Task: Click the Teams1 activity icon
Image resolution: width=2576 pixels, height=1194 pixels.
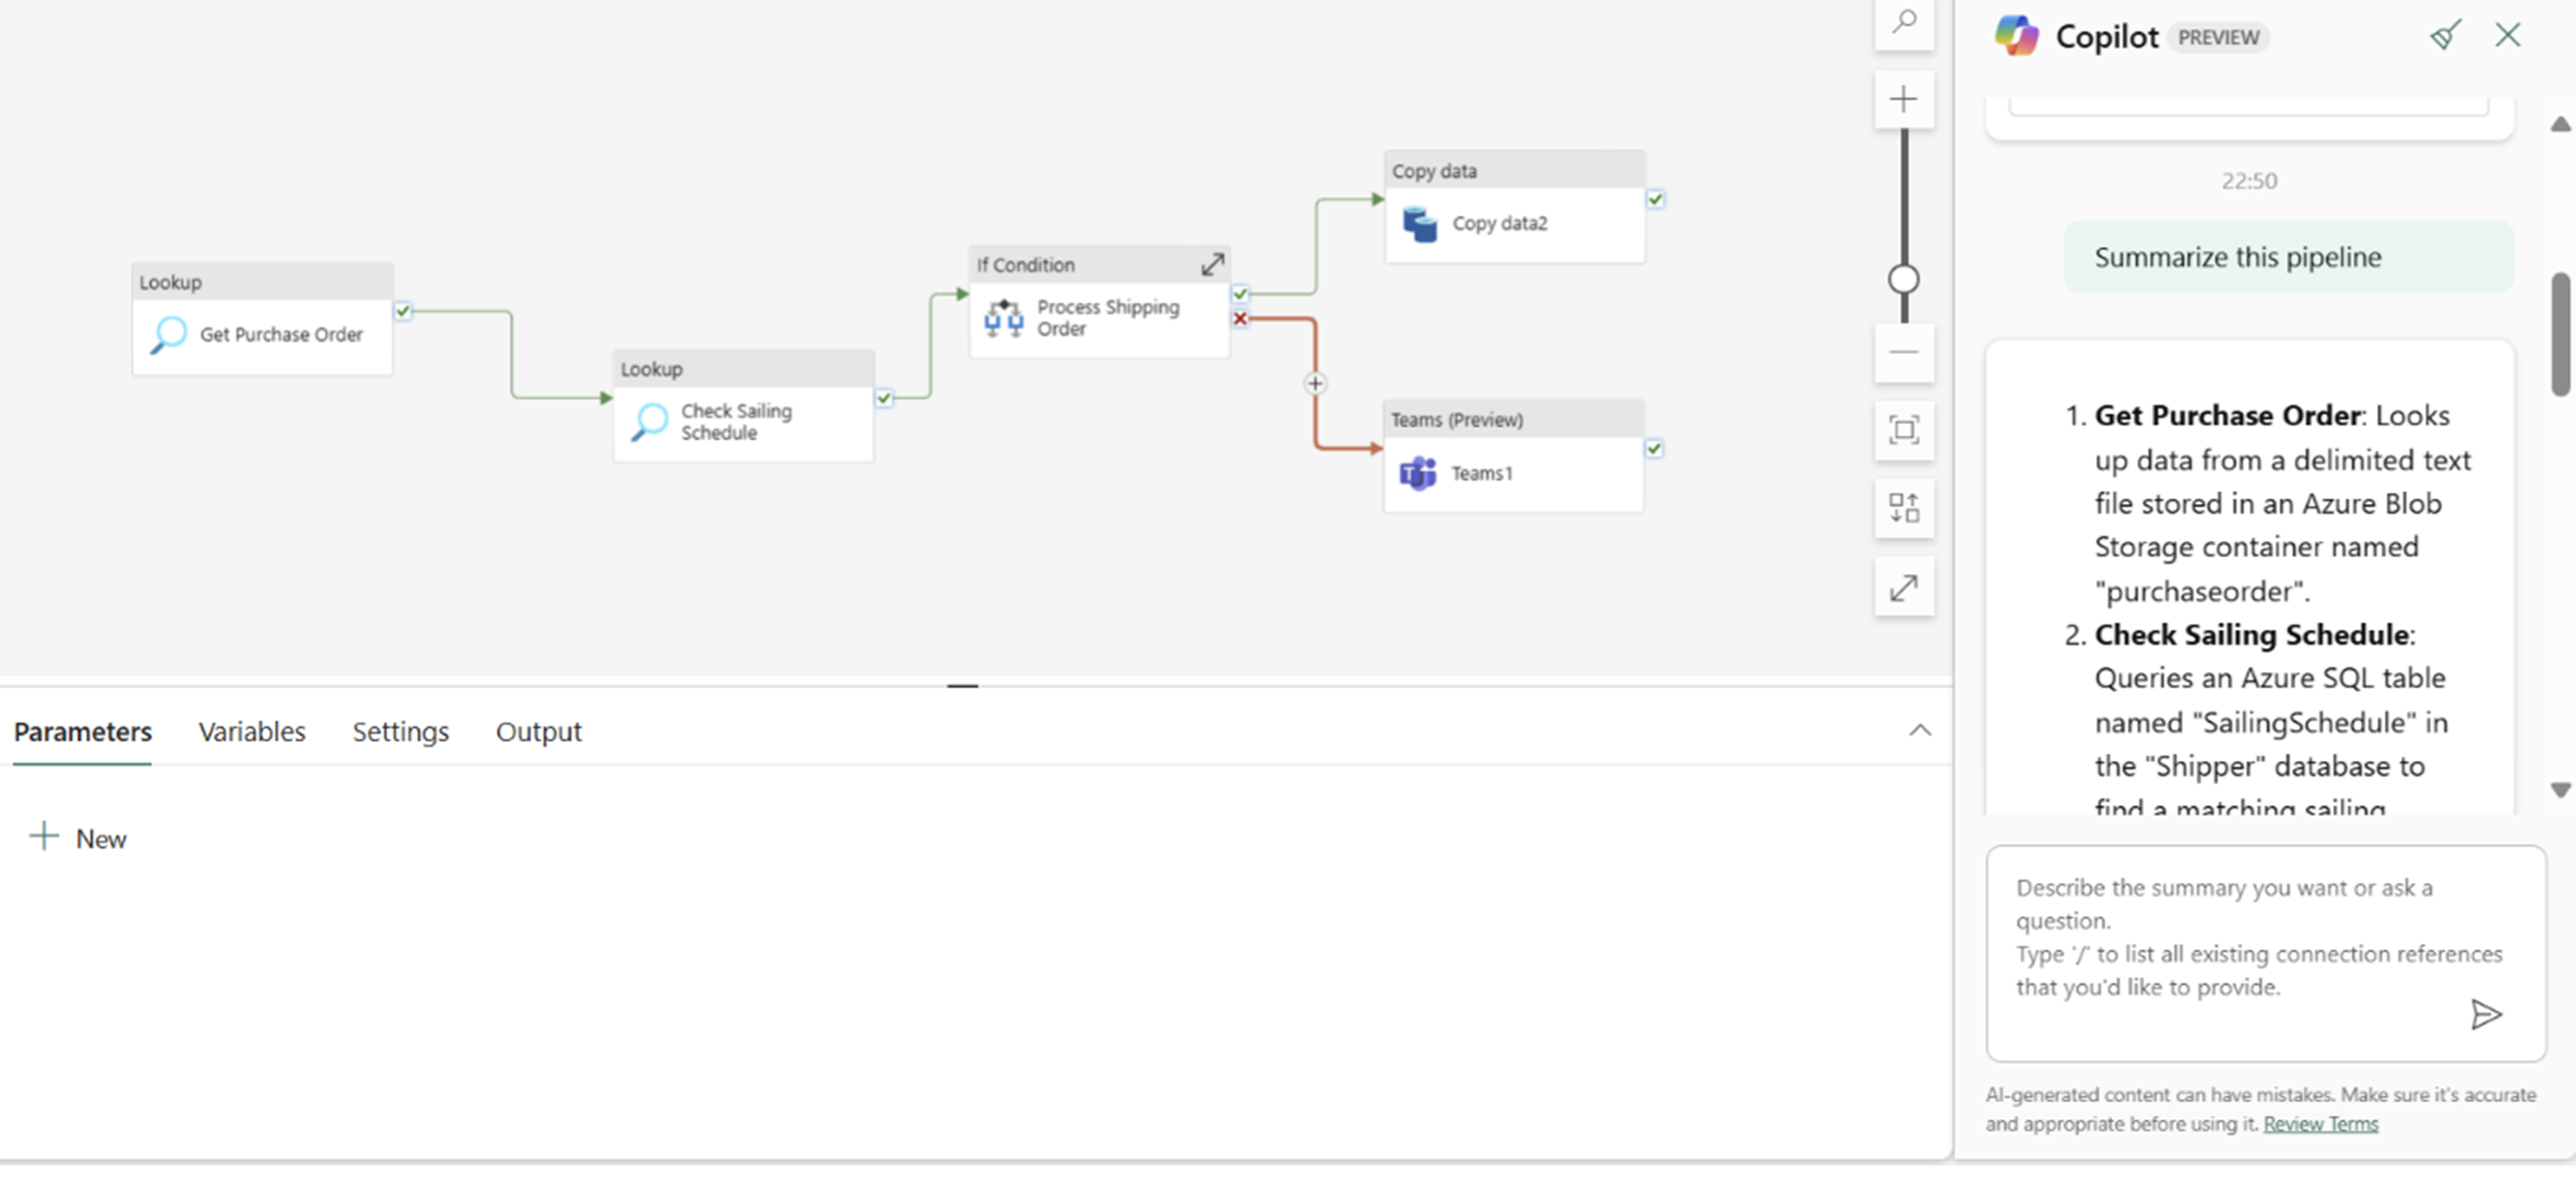Action: tap(1416, 473)
